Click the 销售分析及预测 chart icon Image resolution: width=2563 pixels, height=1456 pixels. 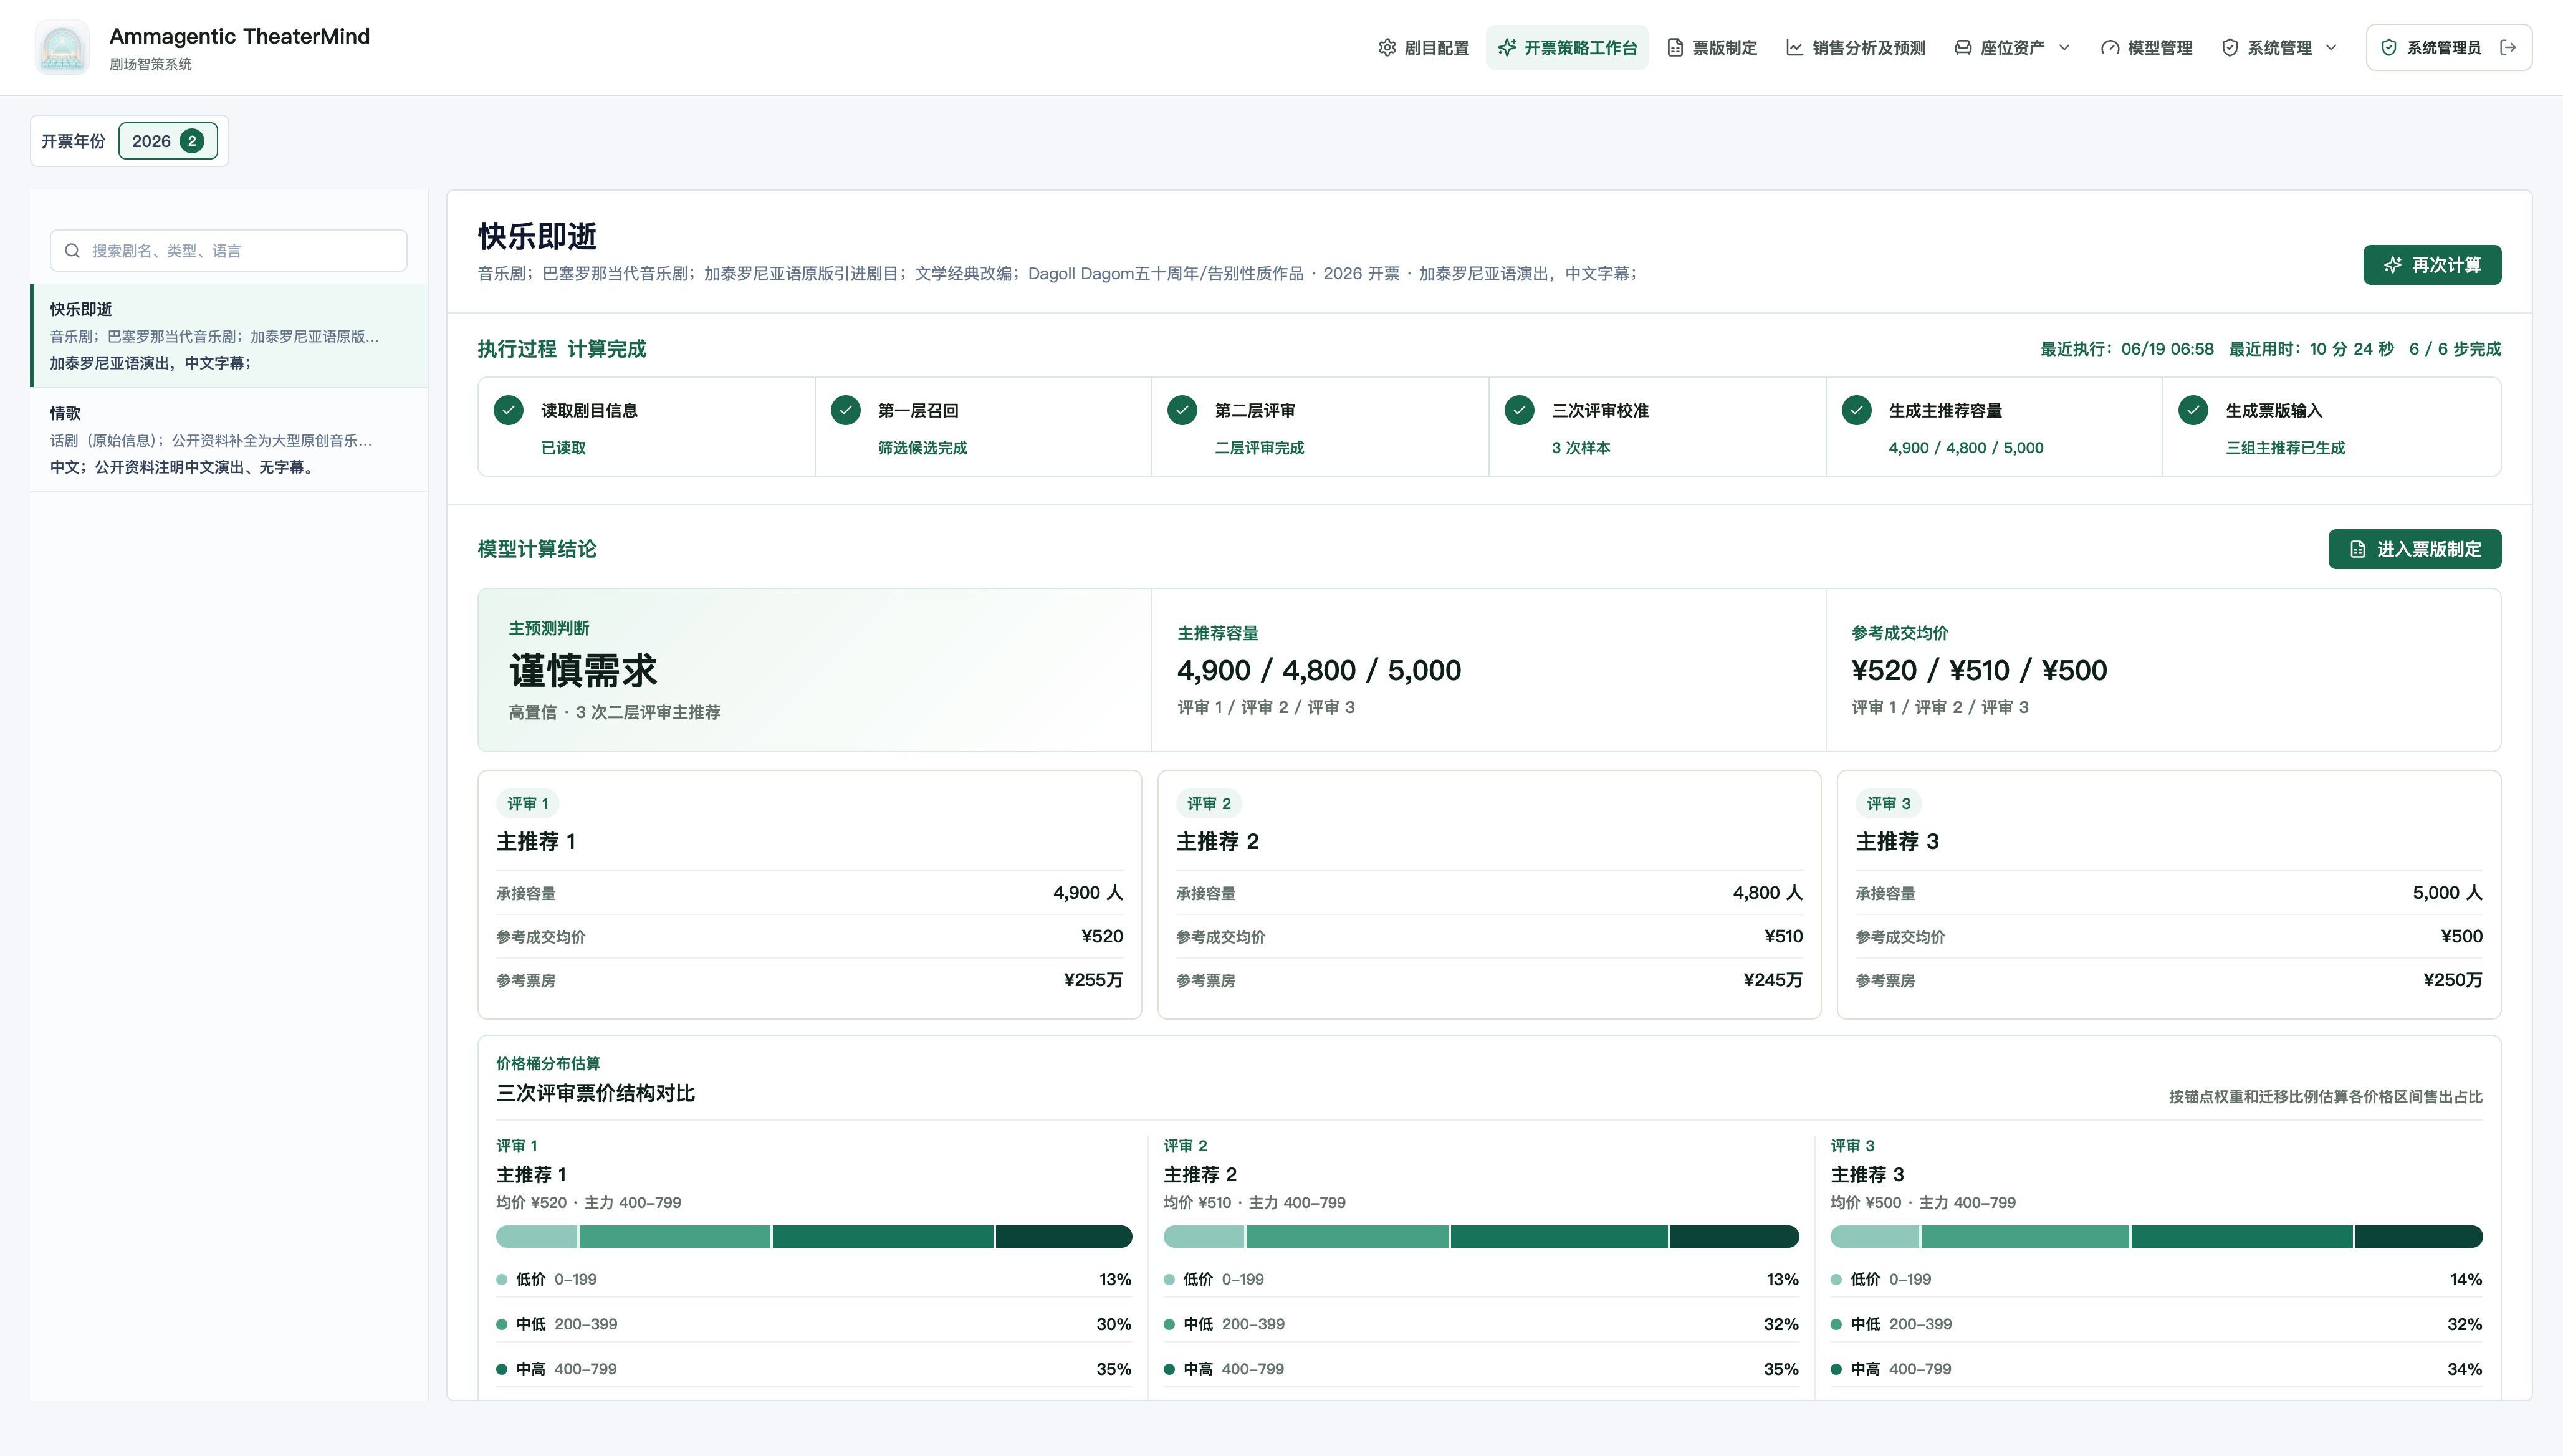(x=1794, y=47)
